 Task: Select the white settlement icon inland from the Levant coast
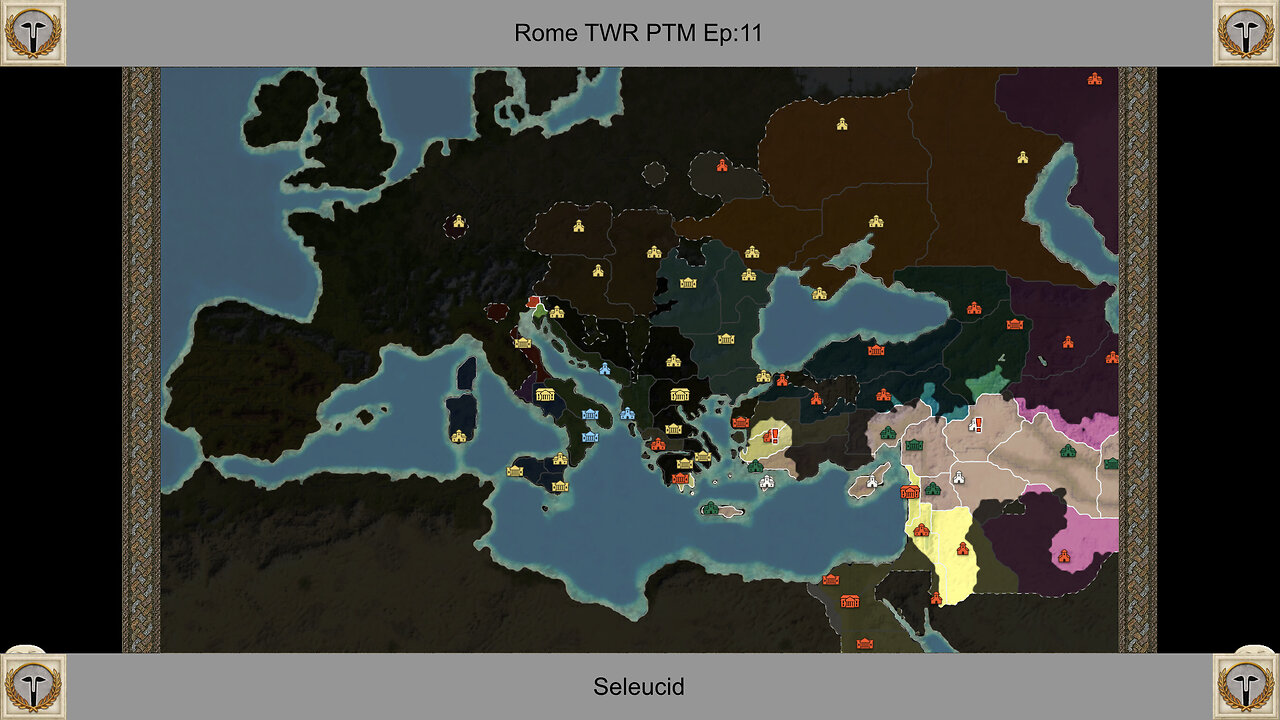(x=957, y=477)
